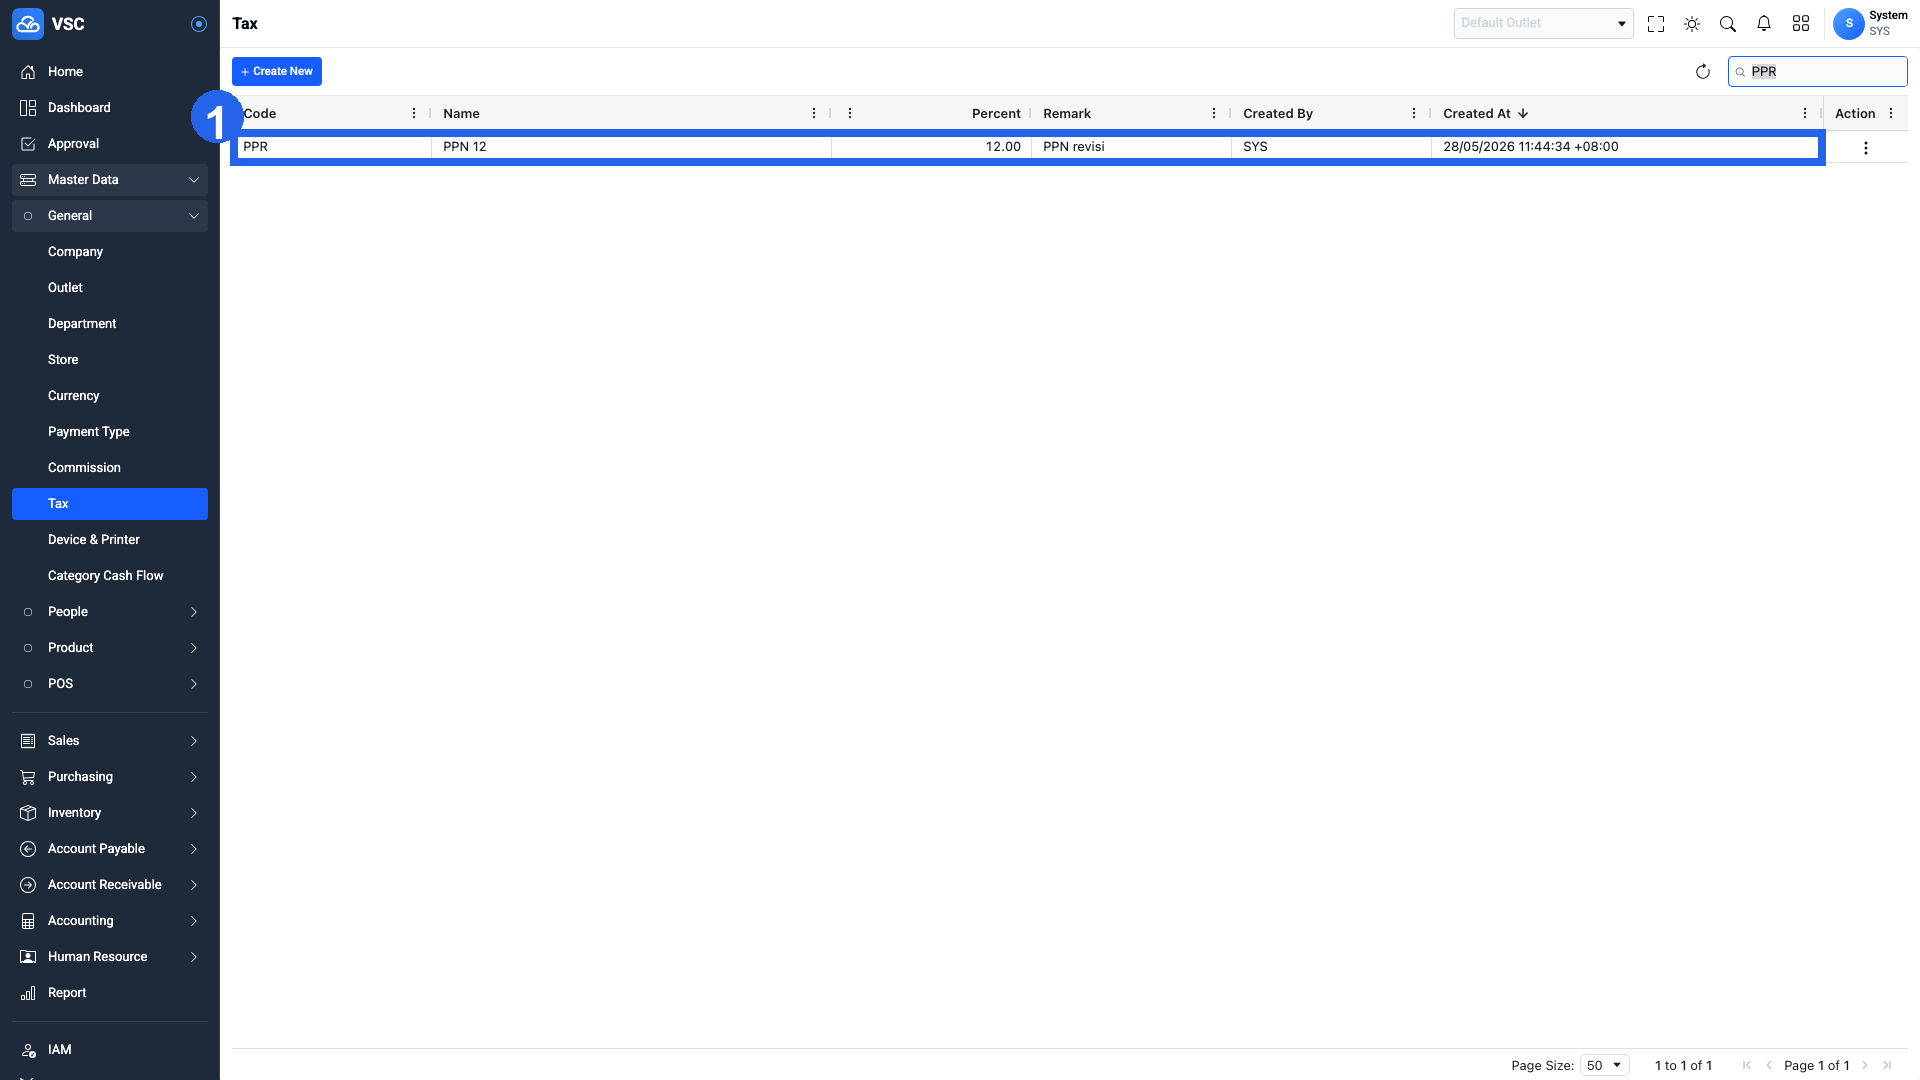The image size is (1920, 1080).
Task: Expand the People submenu
Action: tap(110, 612)
